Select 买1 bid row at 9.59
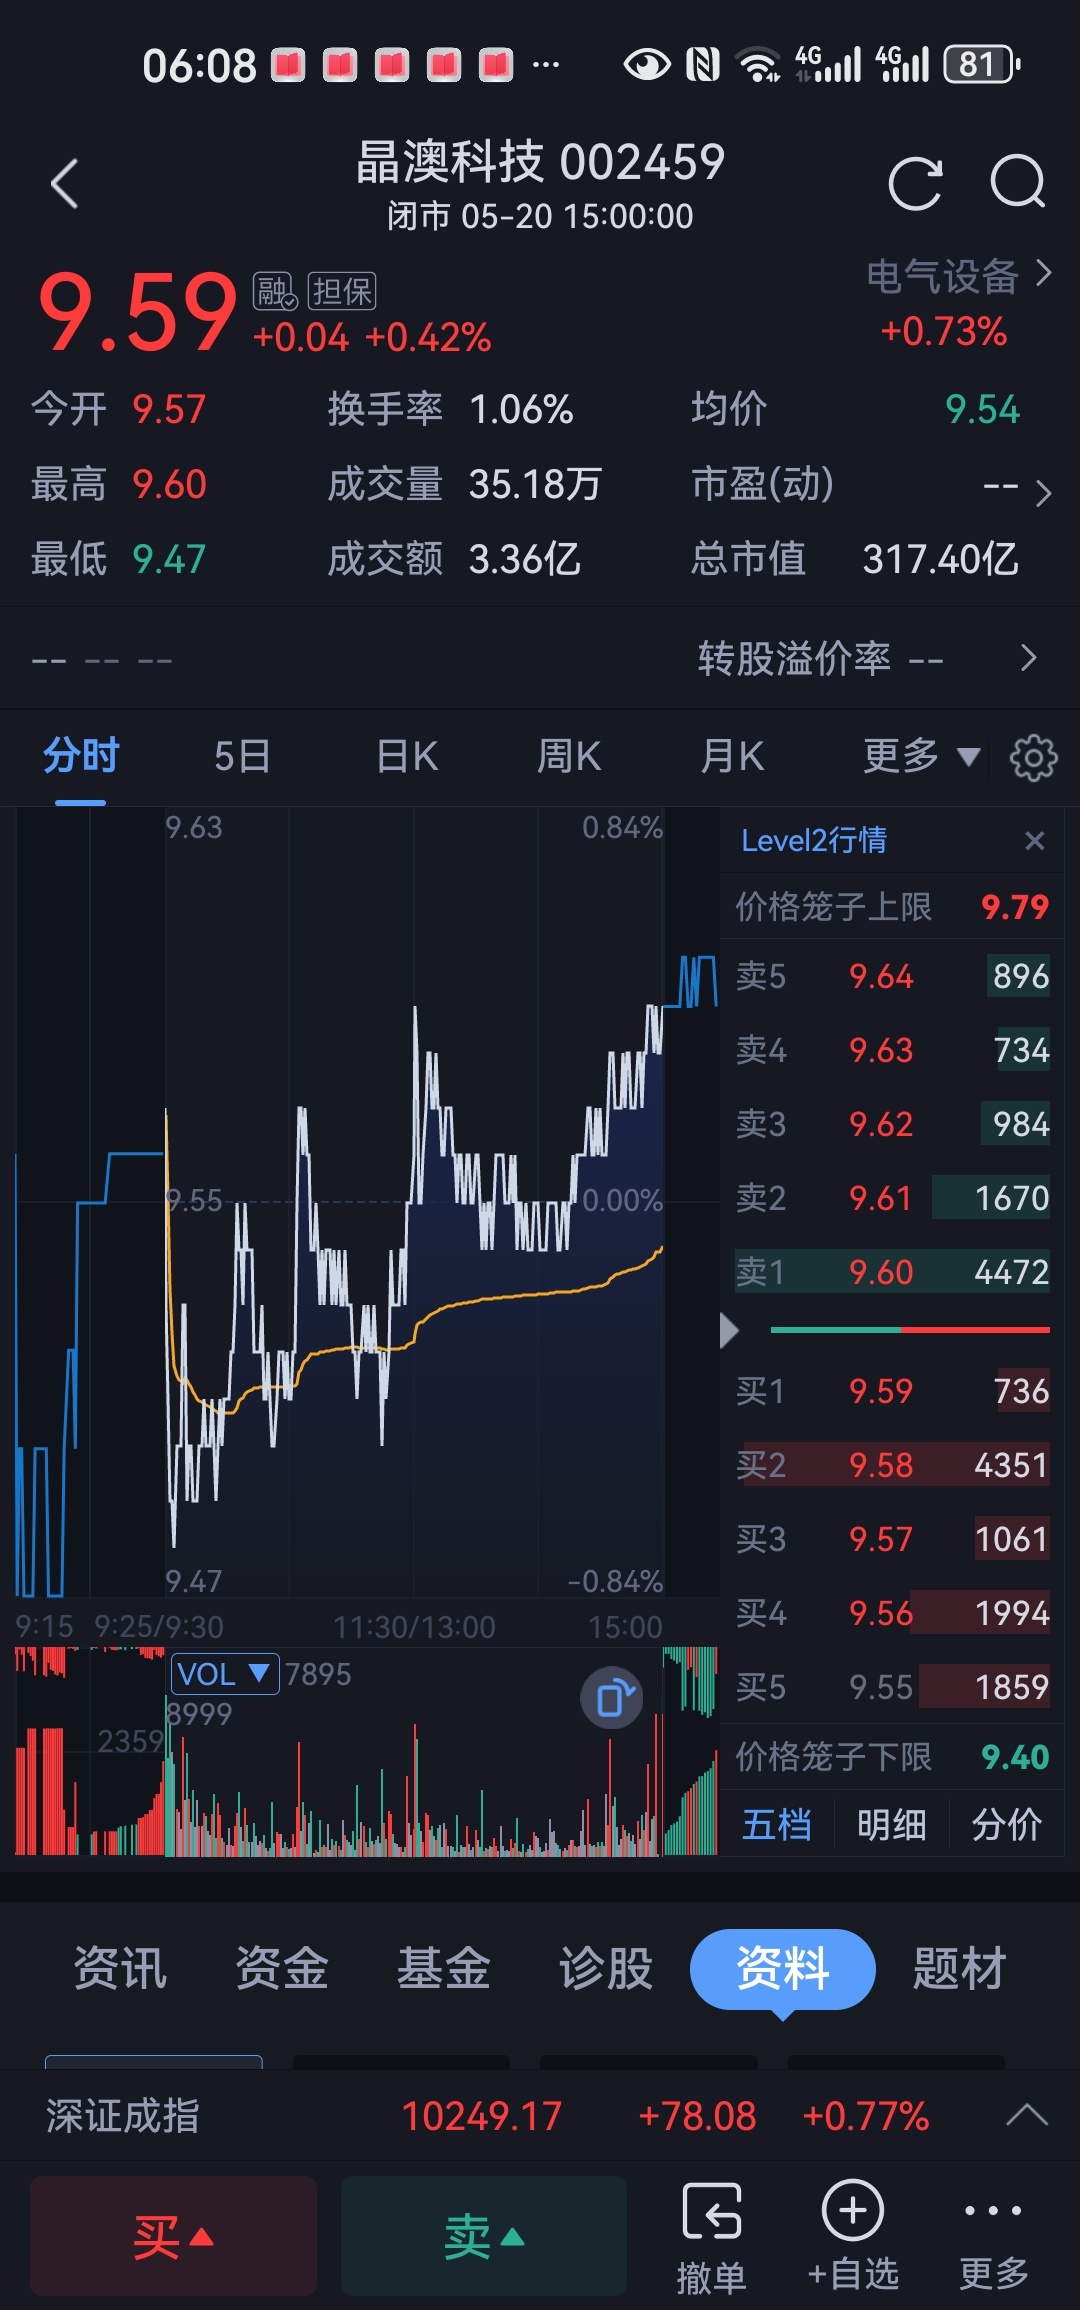 click(892, 1391)
